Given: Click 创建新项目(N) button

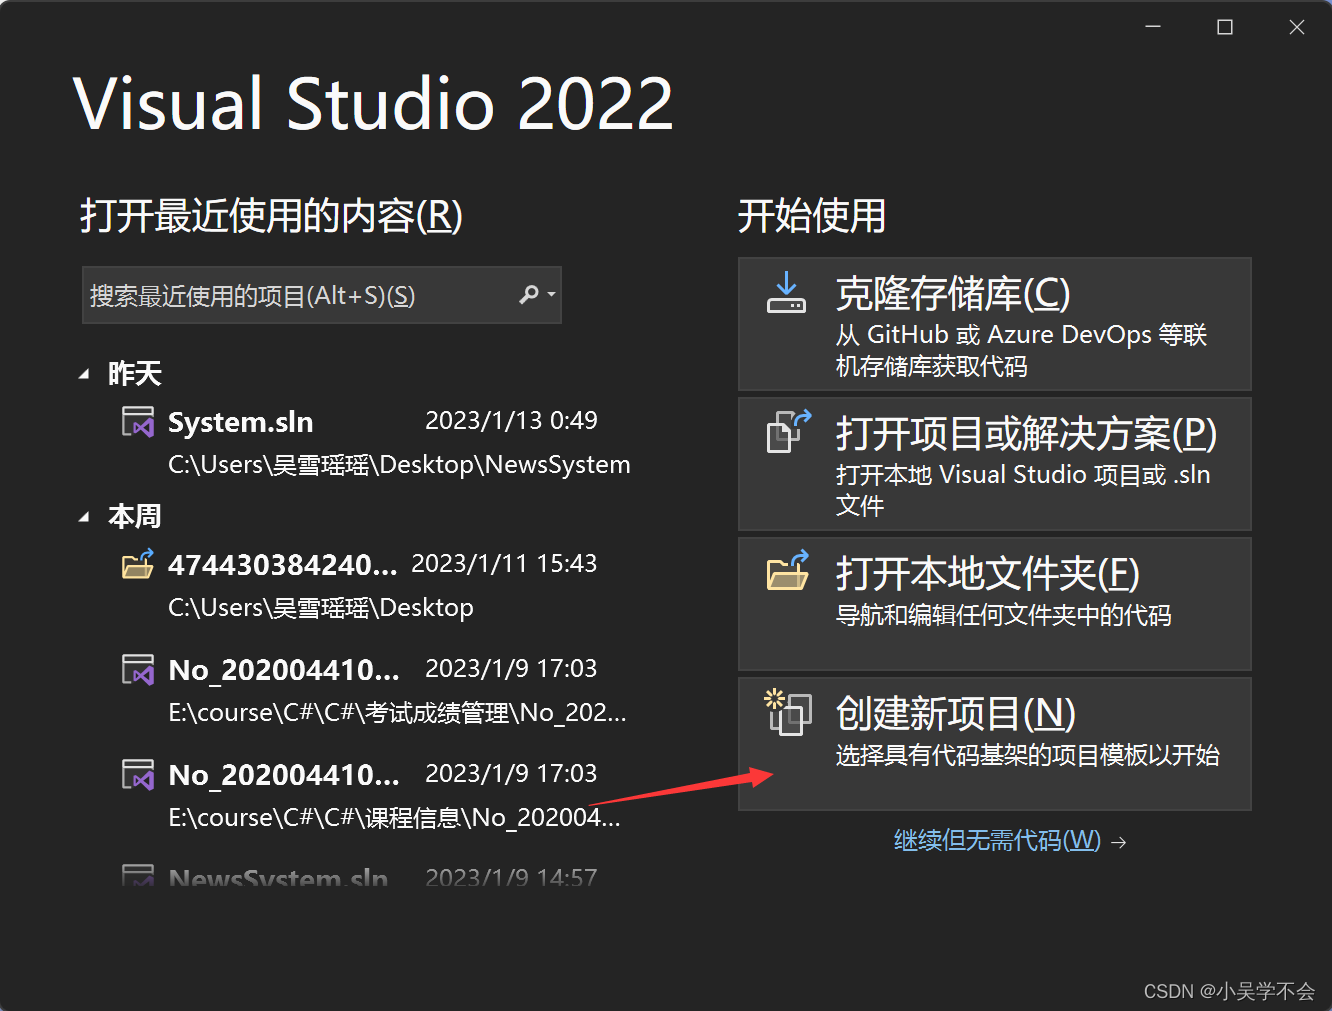Looking at the screenshot, I should click(x=995, y=744).
